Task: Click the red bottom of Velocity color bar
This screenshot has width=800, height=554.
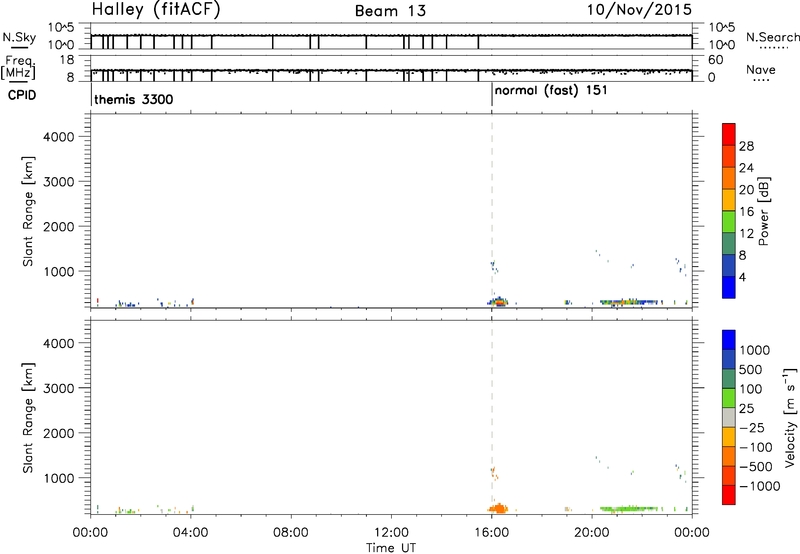Action: [x=729, y=494]
